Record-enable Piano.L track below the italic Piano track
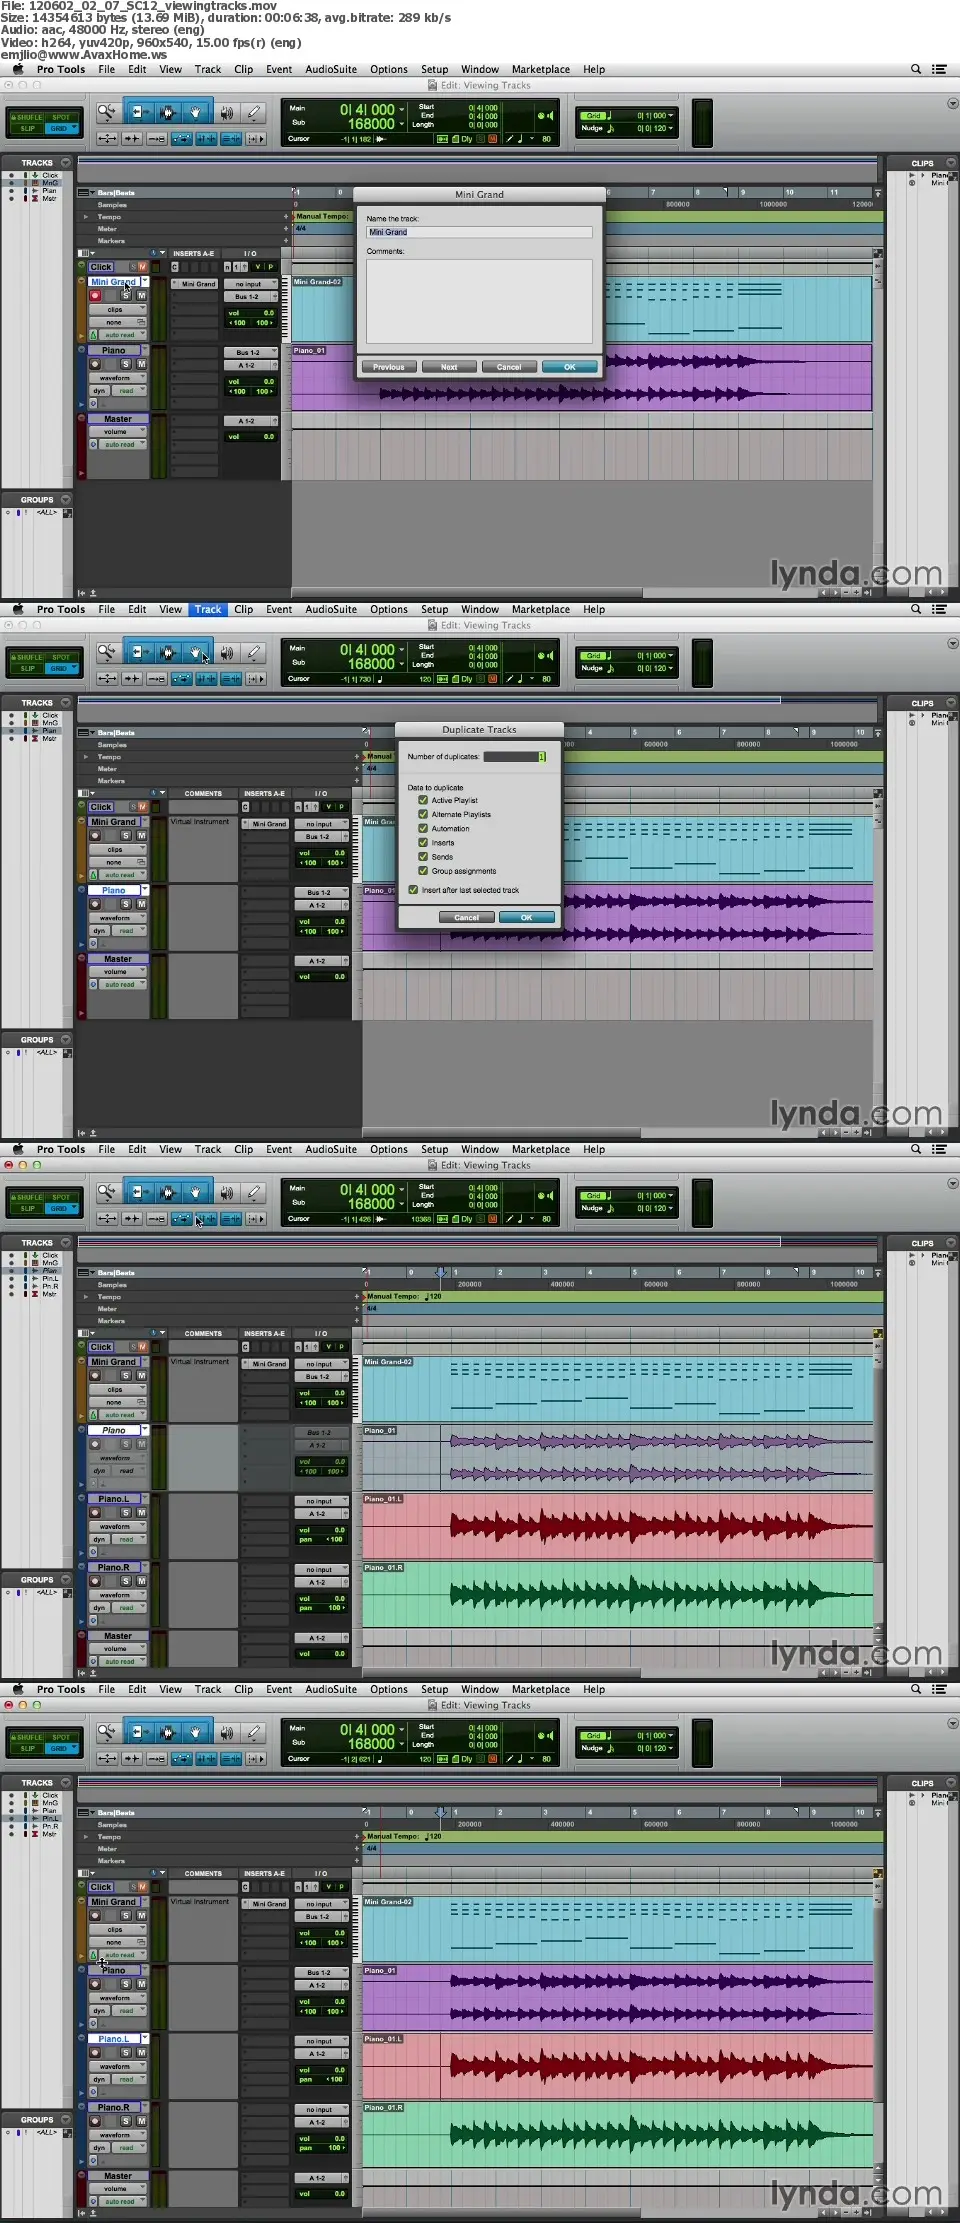This screenshot has width=960, height=2223. click(x=95, y=1513)
